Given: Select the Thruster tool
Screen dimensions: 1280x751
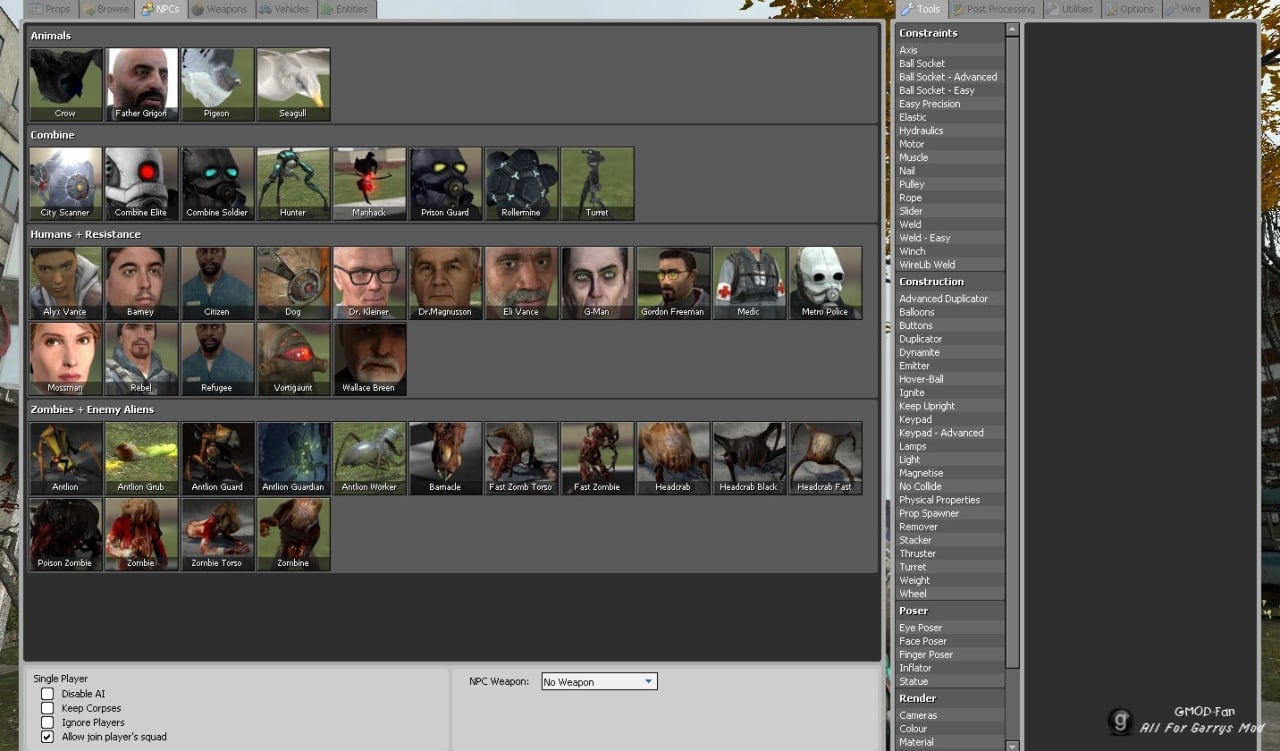Looking at the screenshot, I should pos(917,553).
